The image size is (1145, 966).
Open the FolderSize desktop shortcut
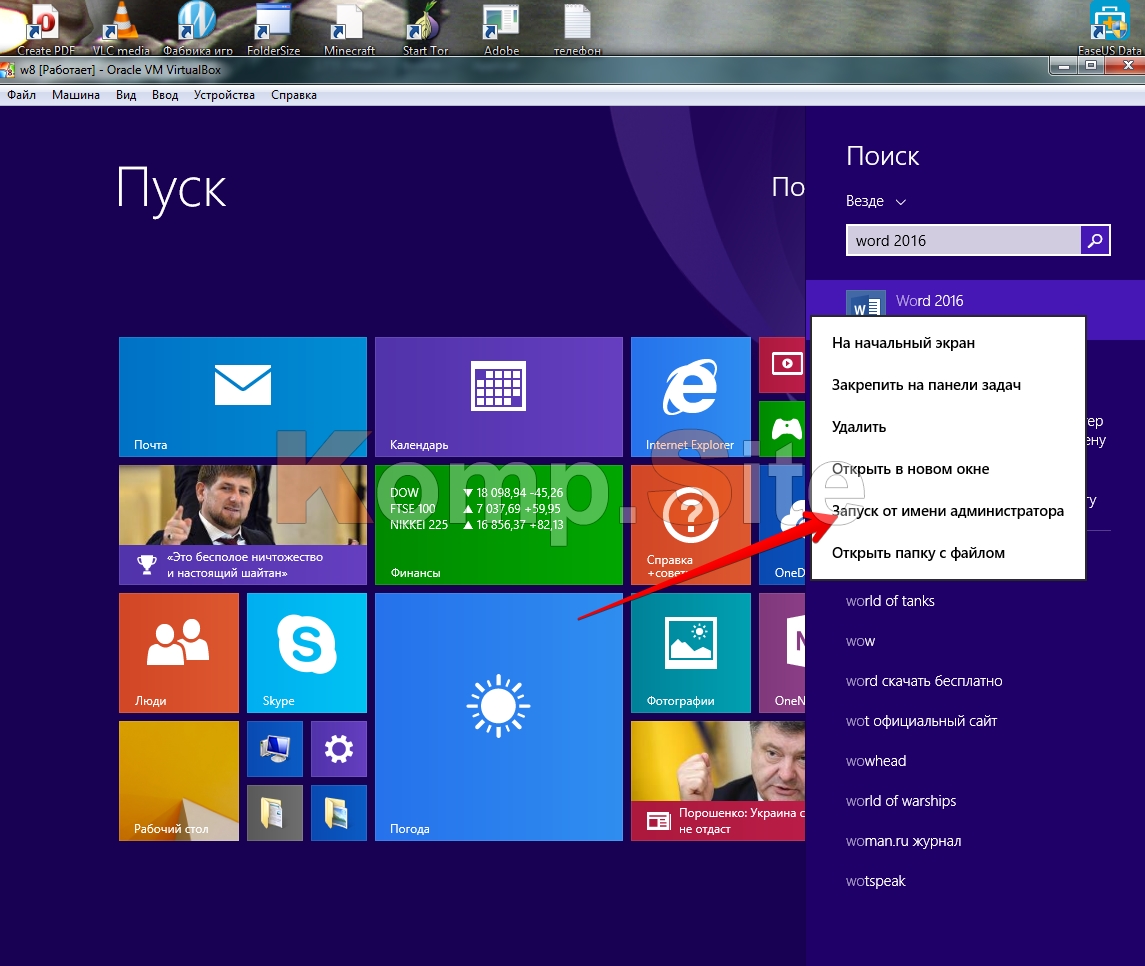pyautogui.click(x=273, y=28)
